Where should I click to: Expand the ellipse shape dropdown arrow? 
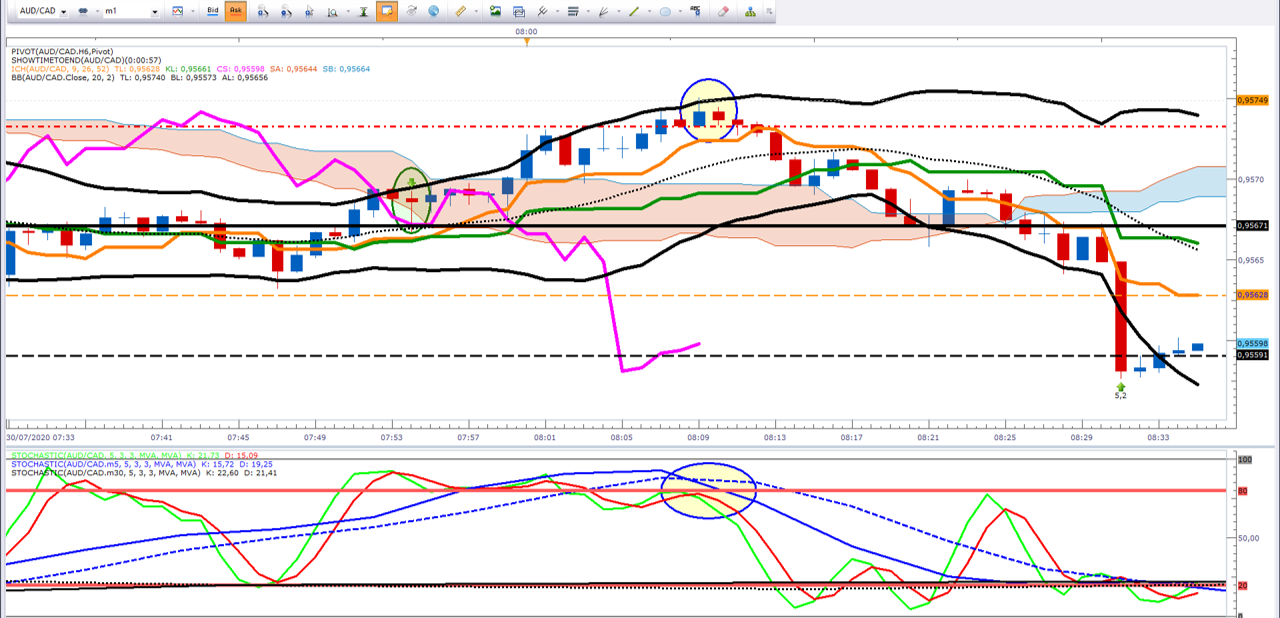pos(680,11)
